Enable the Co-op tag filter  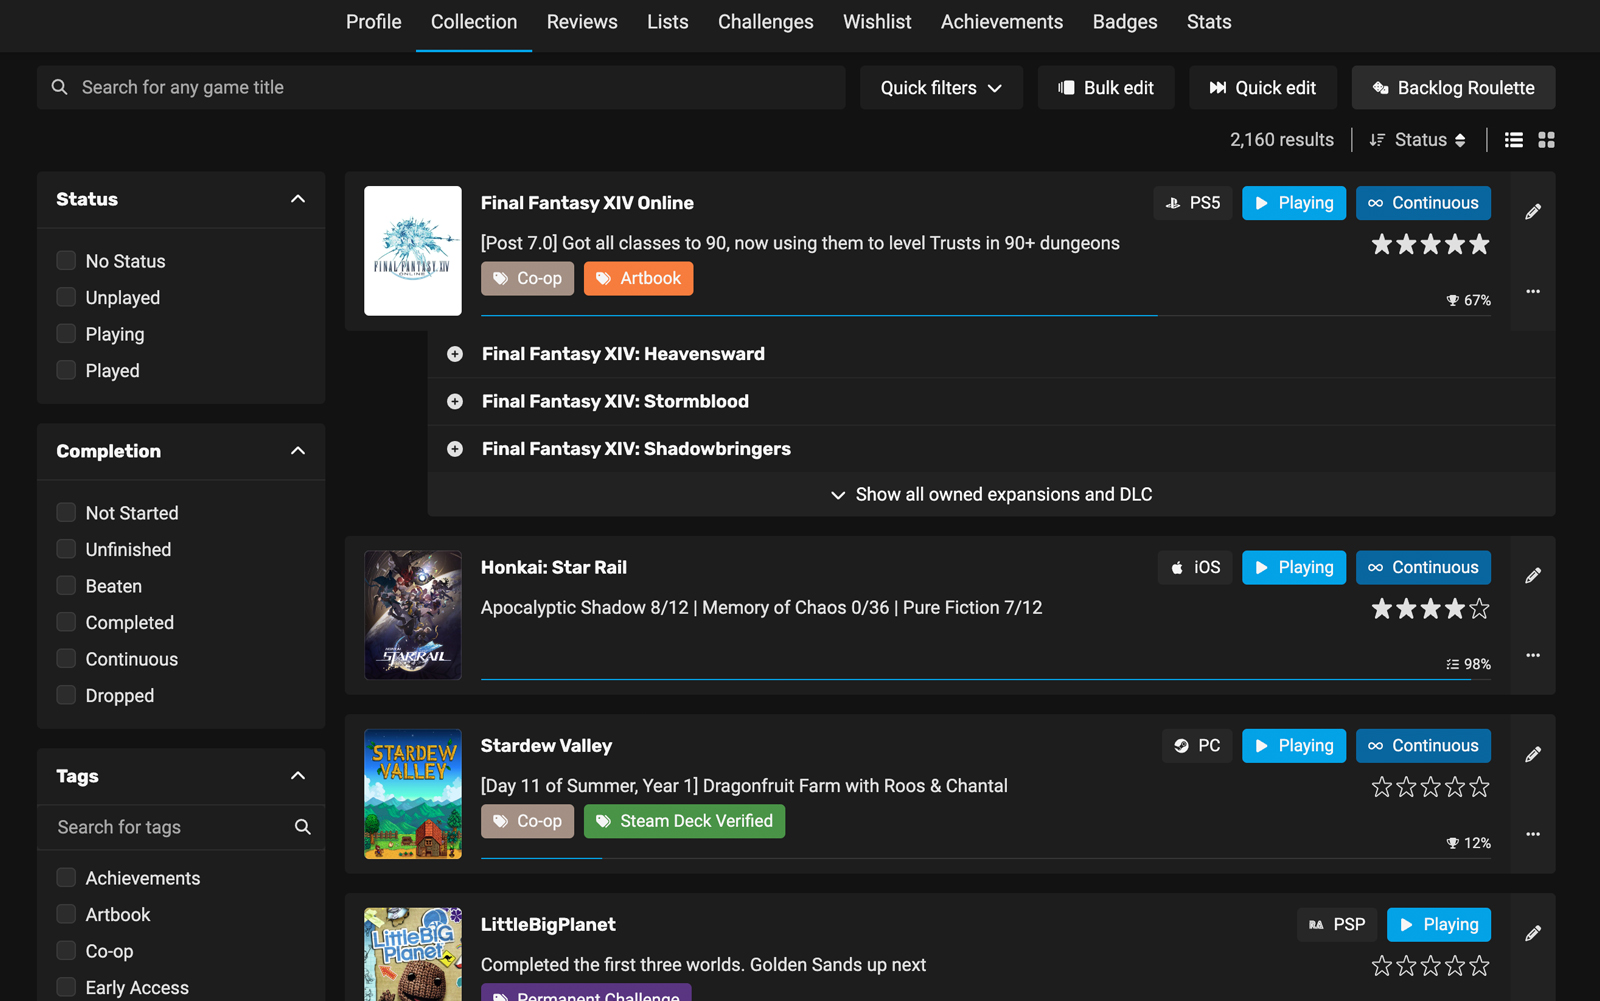66,950
